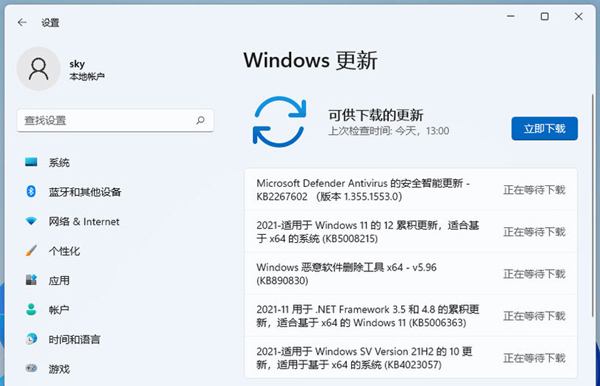Minimize the Settings window
The height and width of the screenshot is (386, 600).
tap(510, 16)
